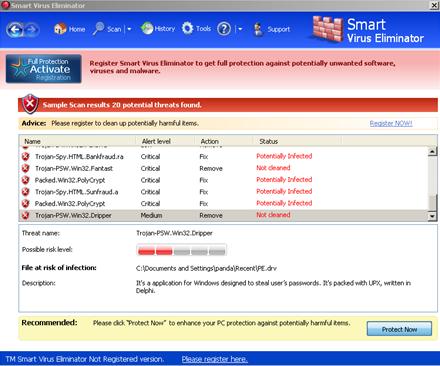Click the threat icon beside Trojan-Spy.HTML.Sunfraud.a

(25, 192)
